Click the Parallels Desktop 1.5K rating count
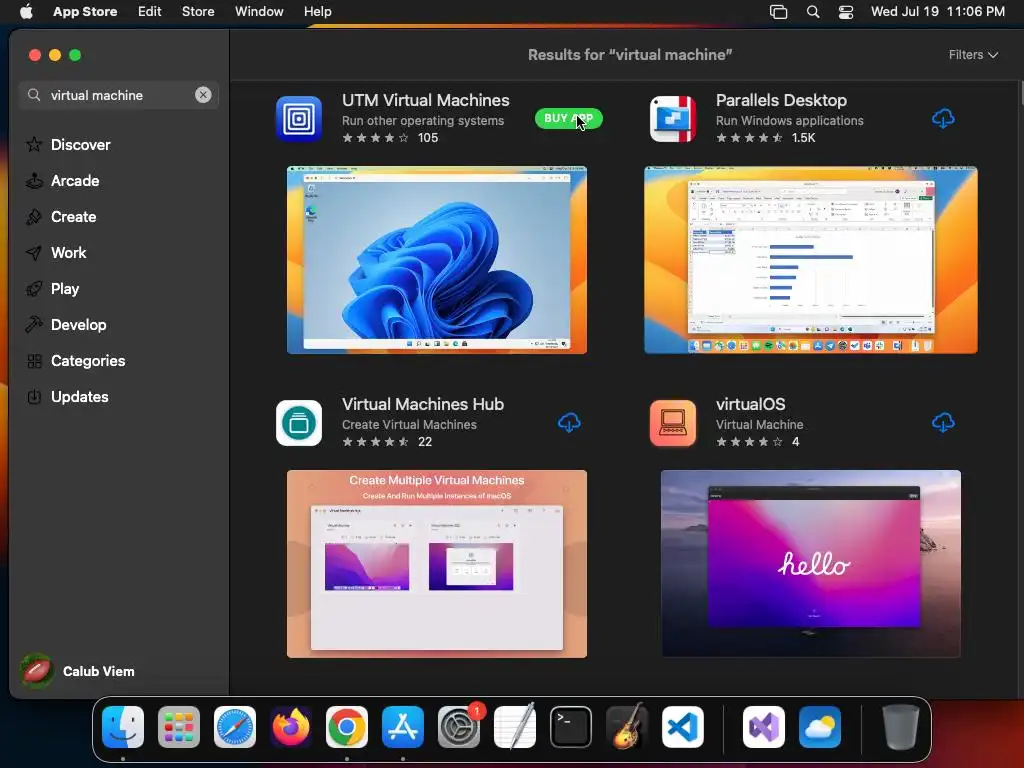The height and width of the screenshot is (768, 1024). click(x=803, y=138)
